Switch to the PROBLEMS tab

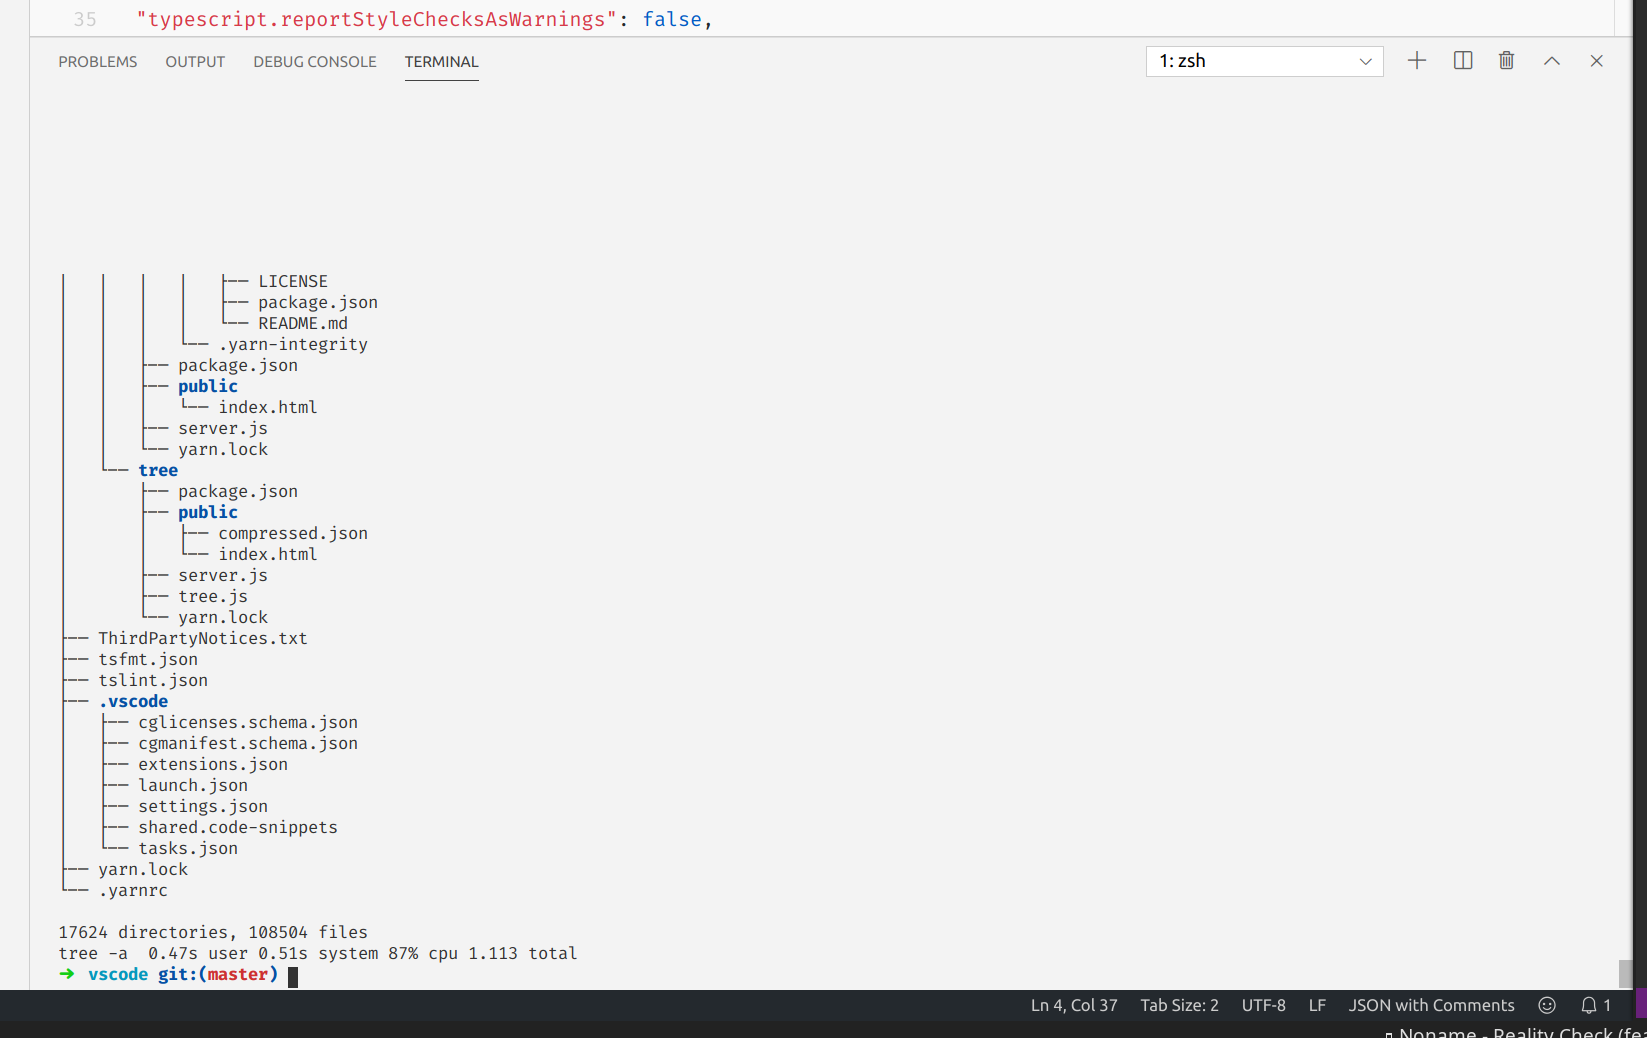pyautogui.click(x=97, y=61)
